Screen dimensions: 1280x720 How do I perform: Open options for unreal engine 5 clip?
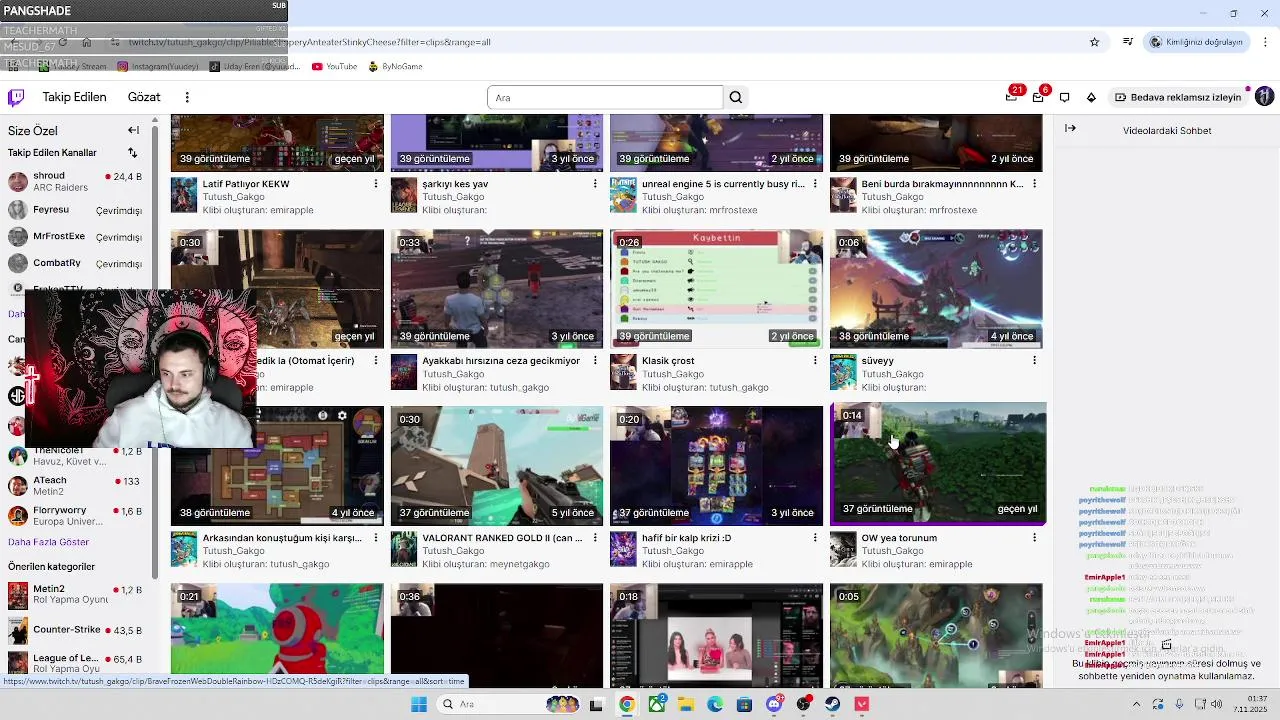point(815,184)
